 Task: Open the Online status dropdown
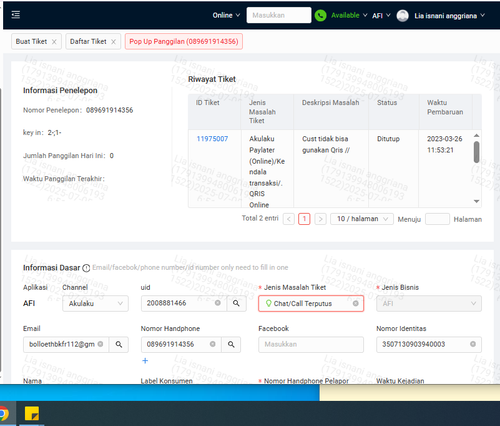pyautogui.click(x=226, y=15)
